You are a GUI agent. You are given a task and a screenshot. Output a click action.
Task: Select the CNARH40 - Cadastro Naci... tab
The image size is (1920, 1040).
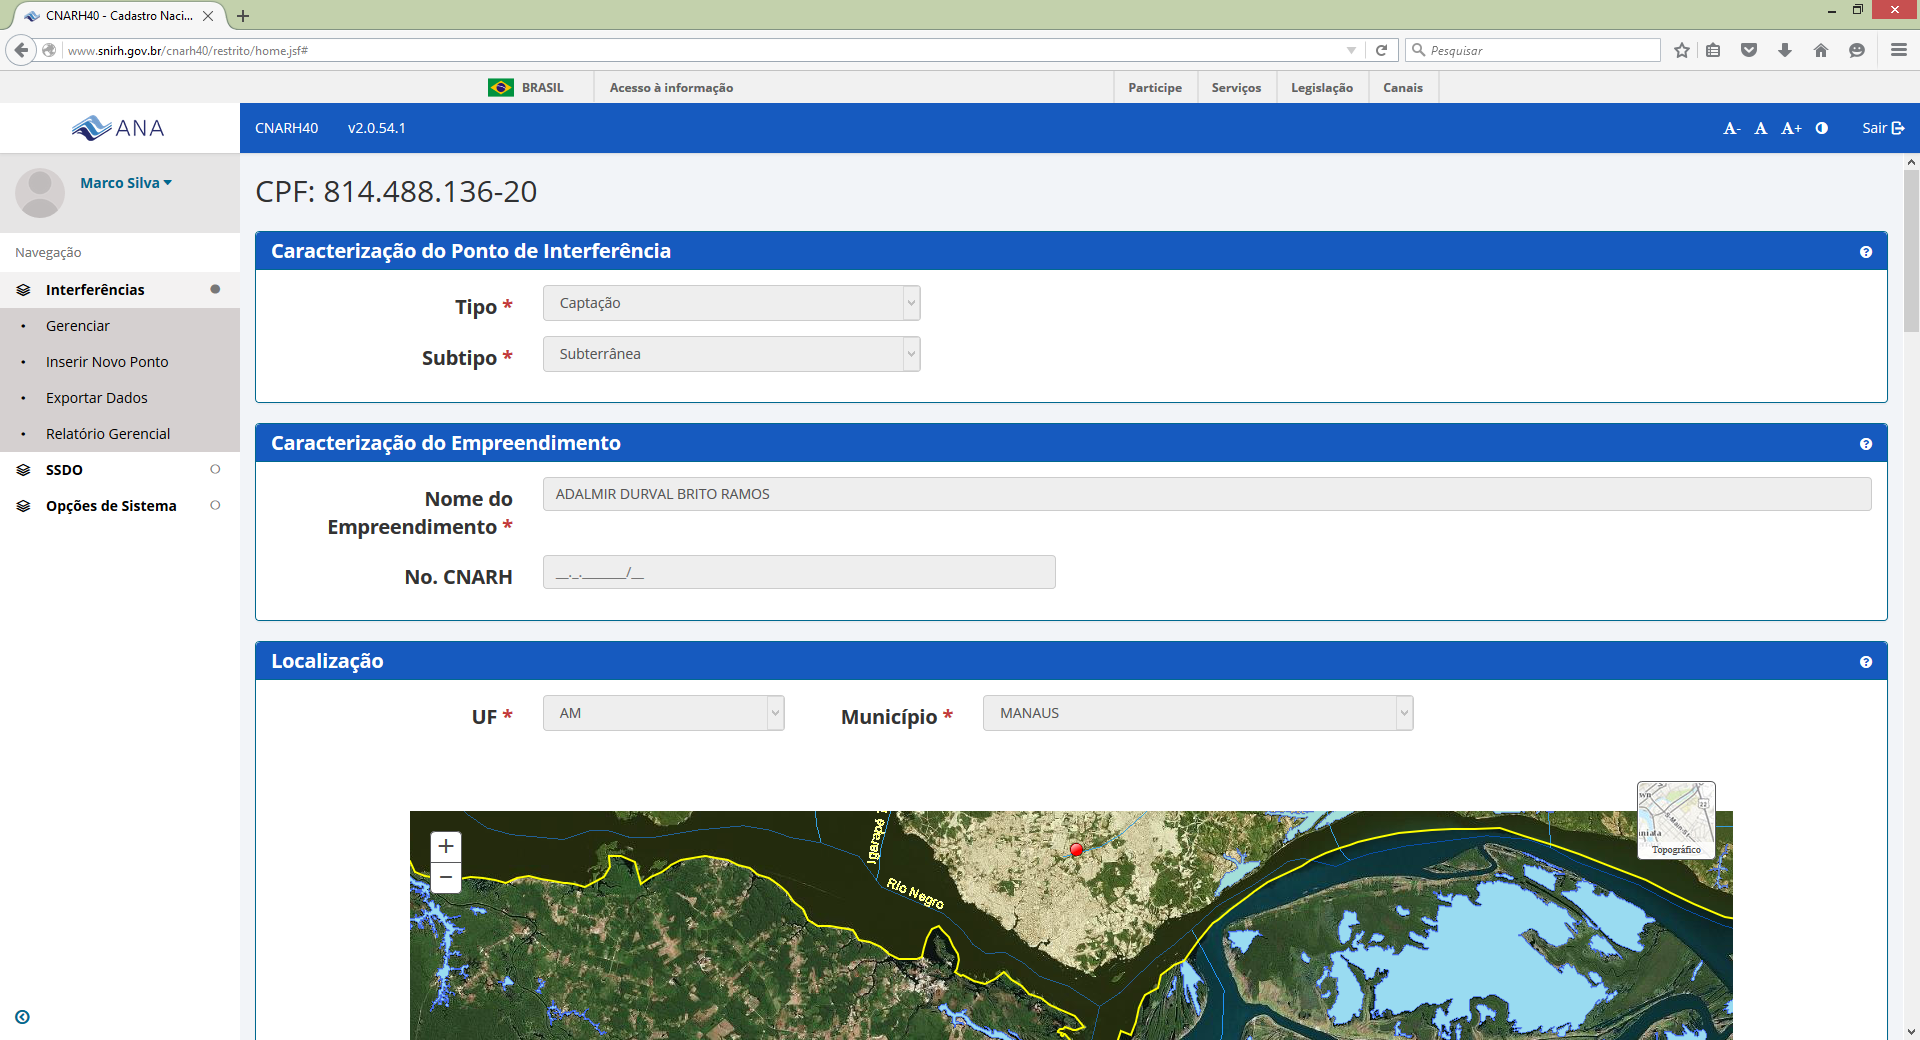(x=118, y=16)
